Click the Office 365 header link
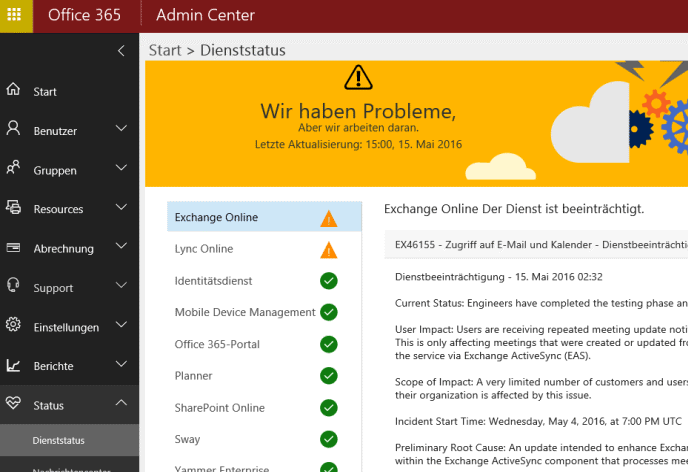This screenshot has width=688, height=472. [x=84, y=15]
